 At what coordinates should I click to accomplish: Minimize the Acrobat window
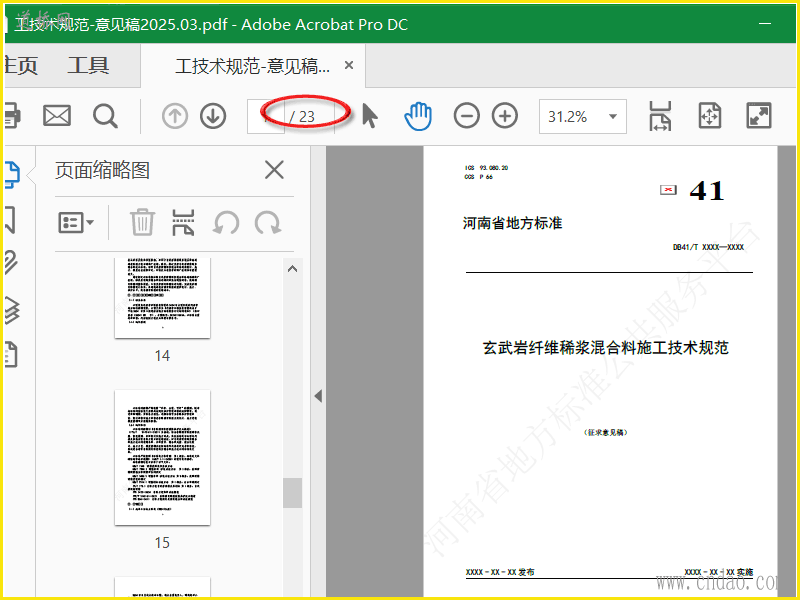coord(765,23)
